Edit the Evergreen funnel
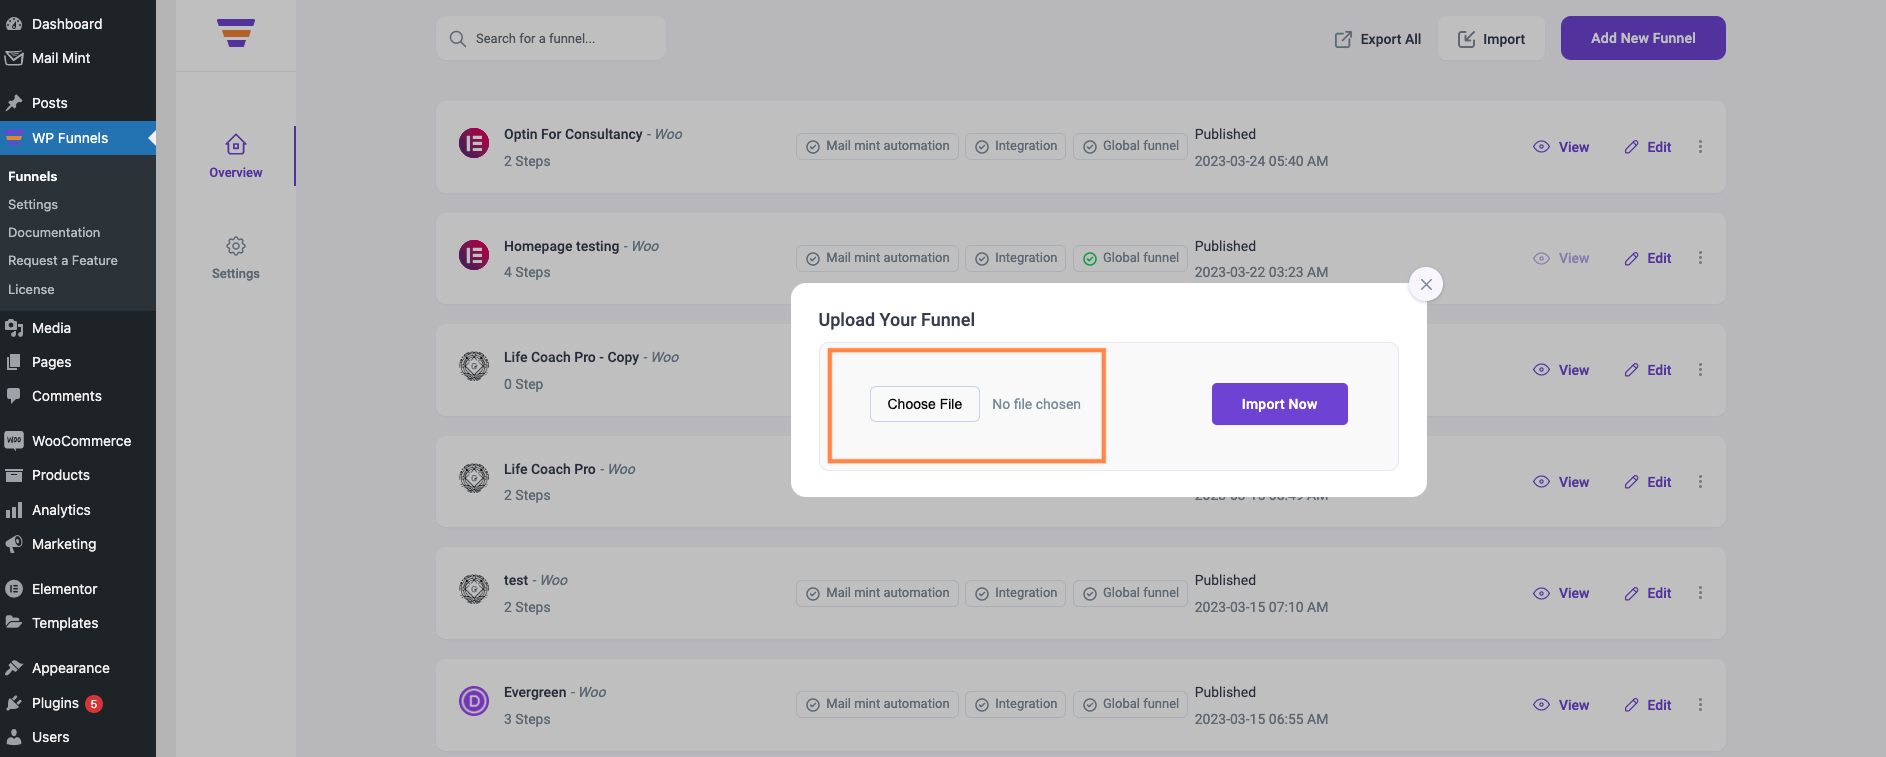The image size is (1886, 757). 1648,705
